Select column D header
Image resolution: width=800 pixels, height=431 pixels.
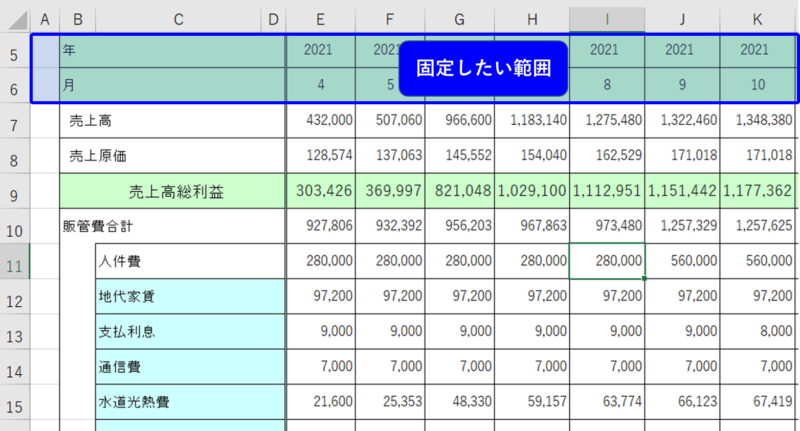(x=273, y=20)
